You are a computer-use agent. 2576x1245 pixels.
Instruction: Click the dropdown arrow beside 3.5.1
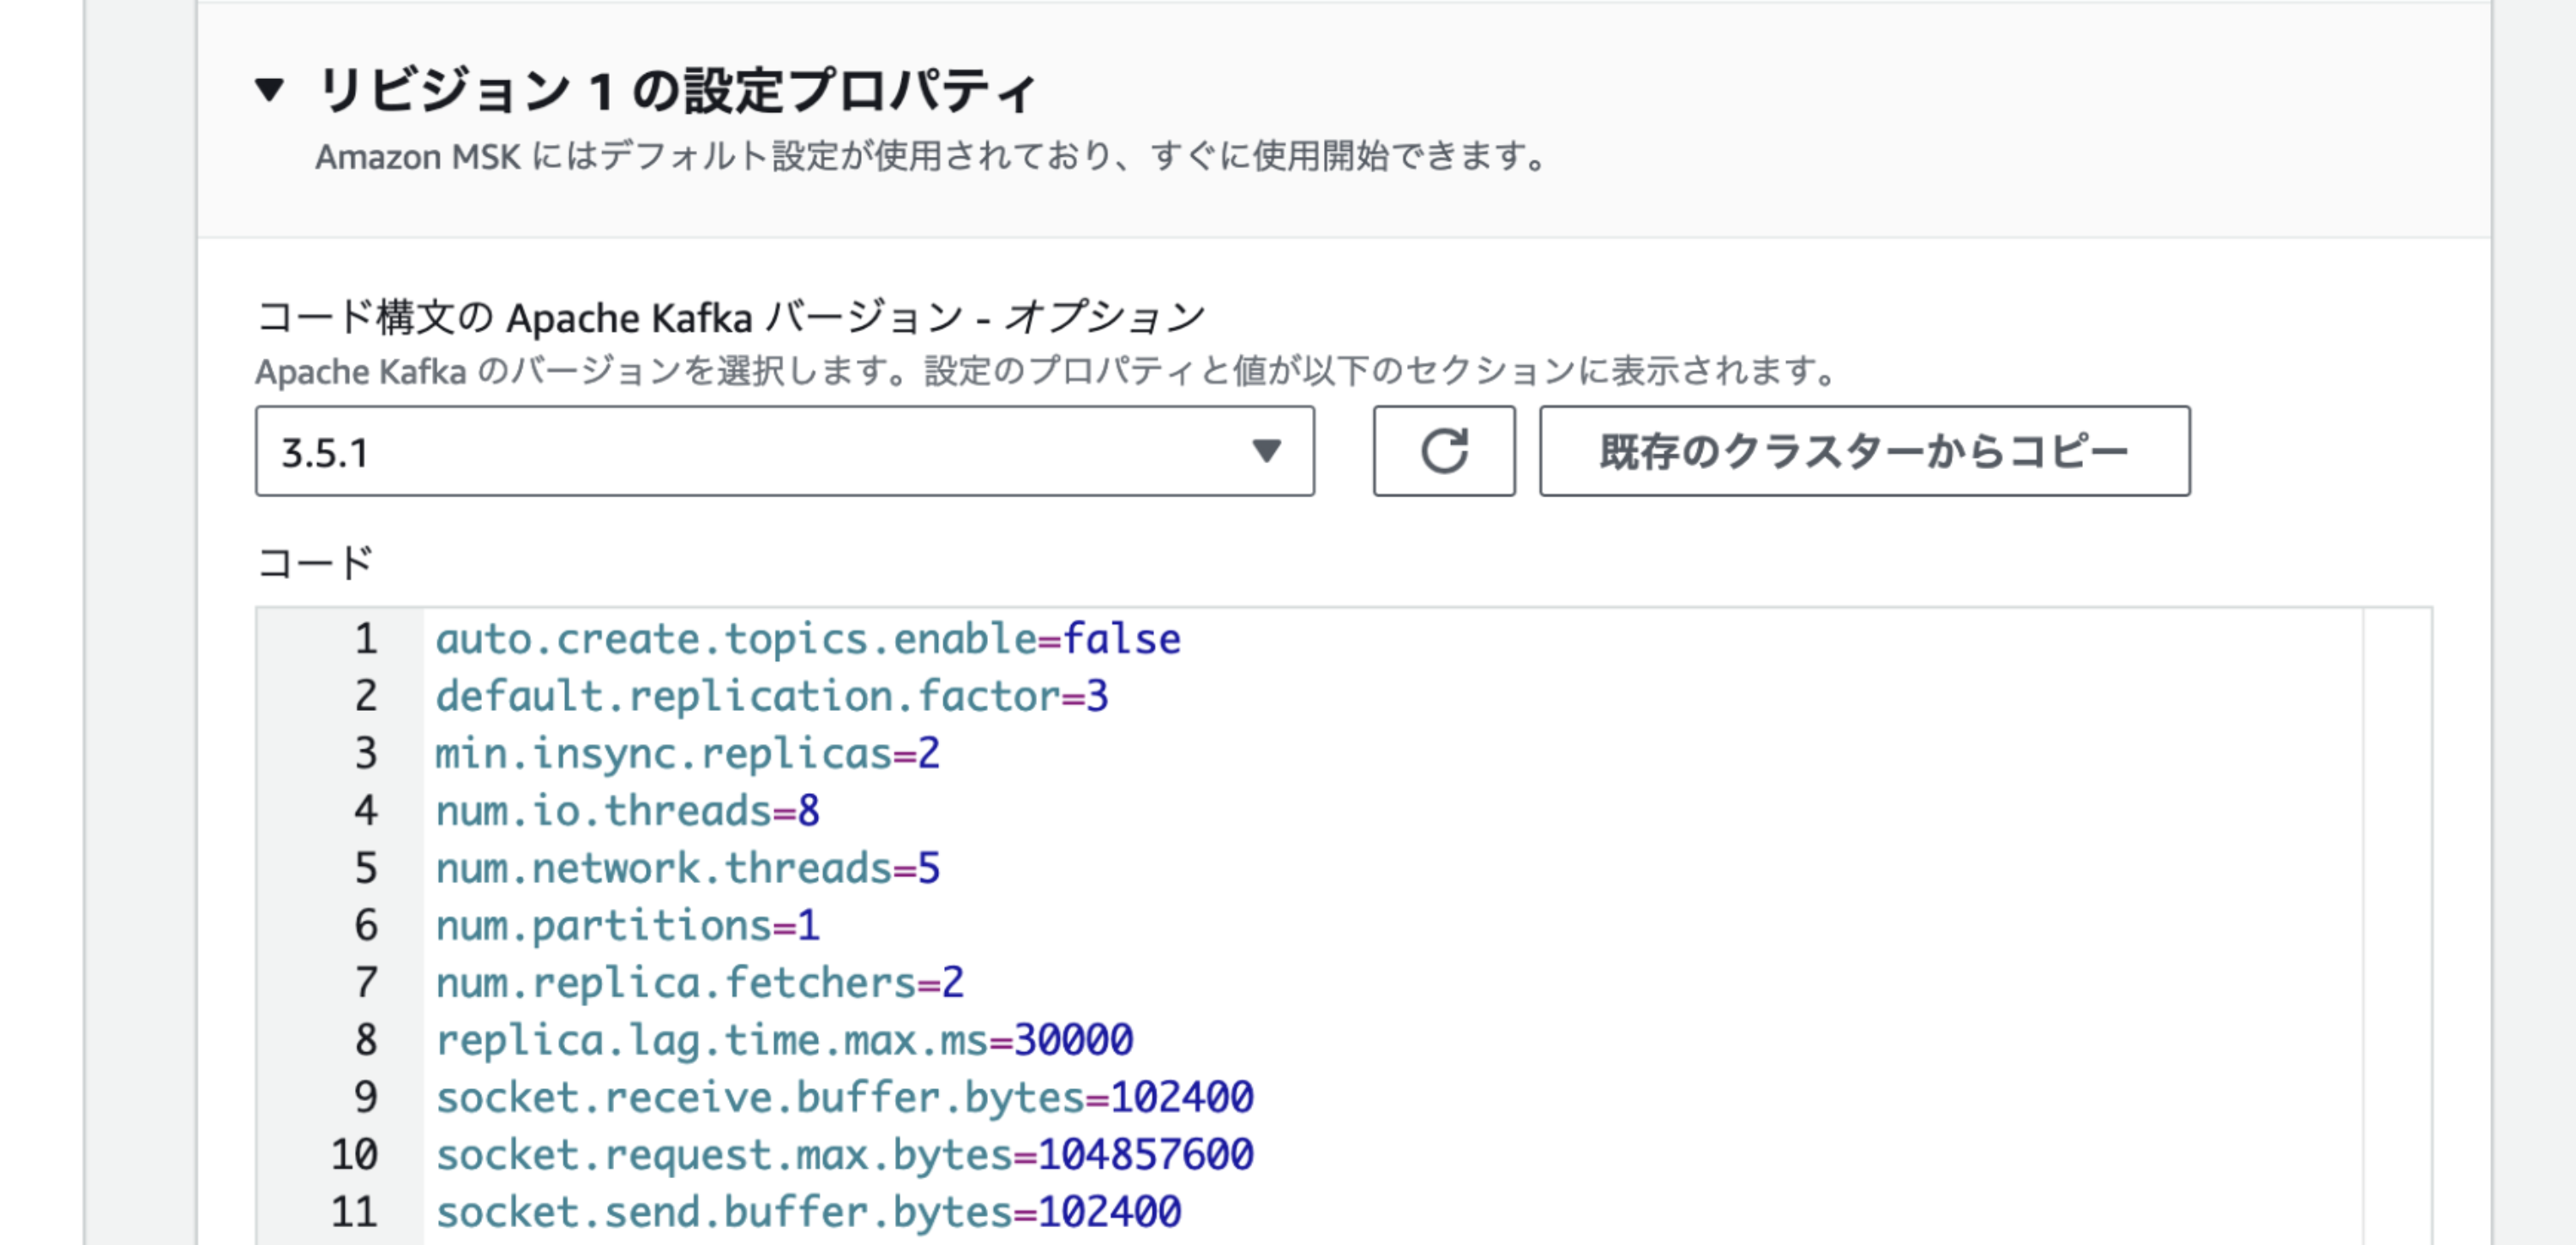tap(1266, 451)
